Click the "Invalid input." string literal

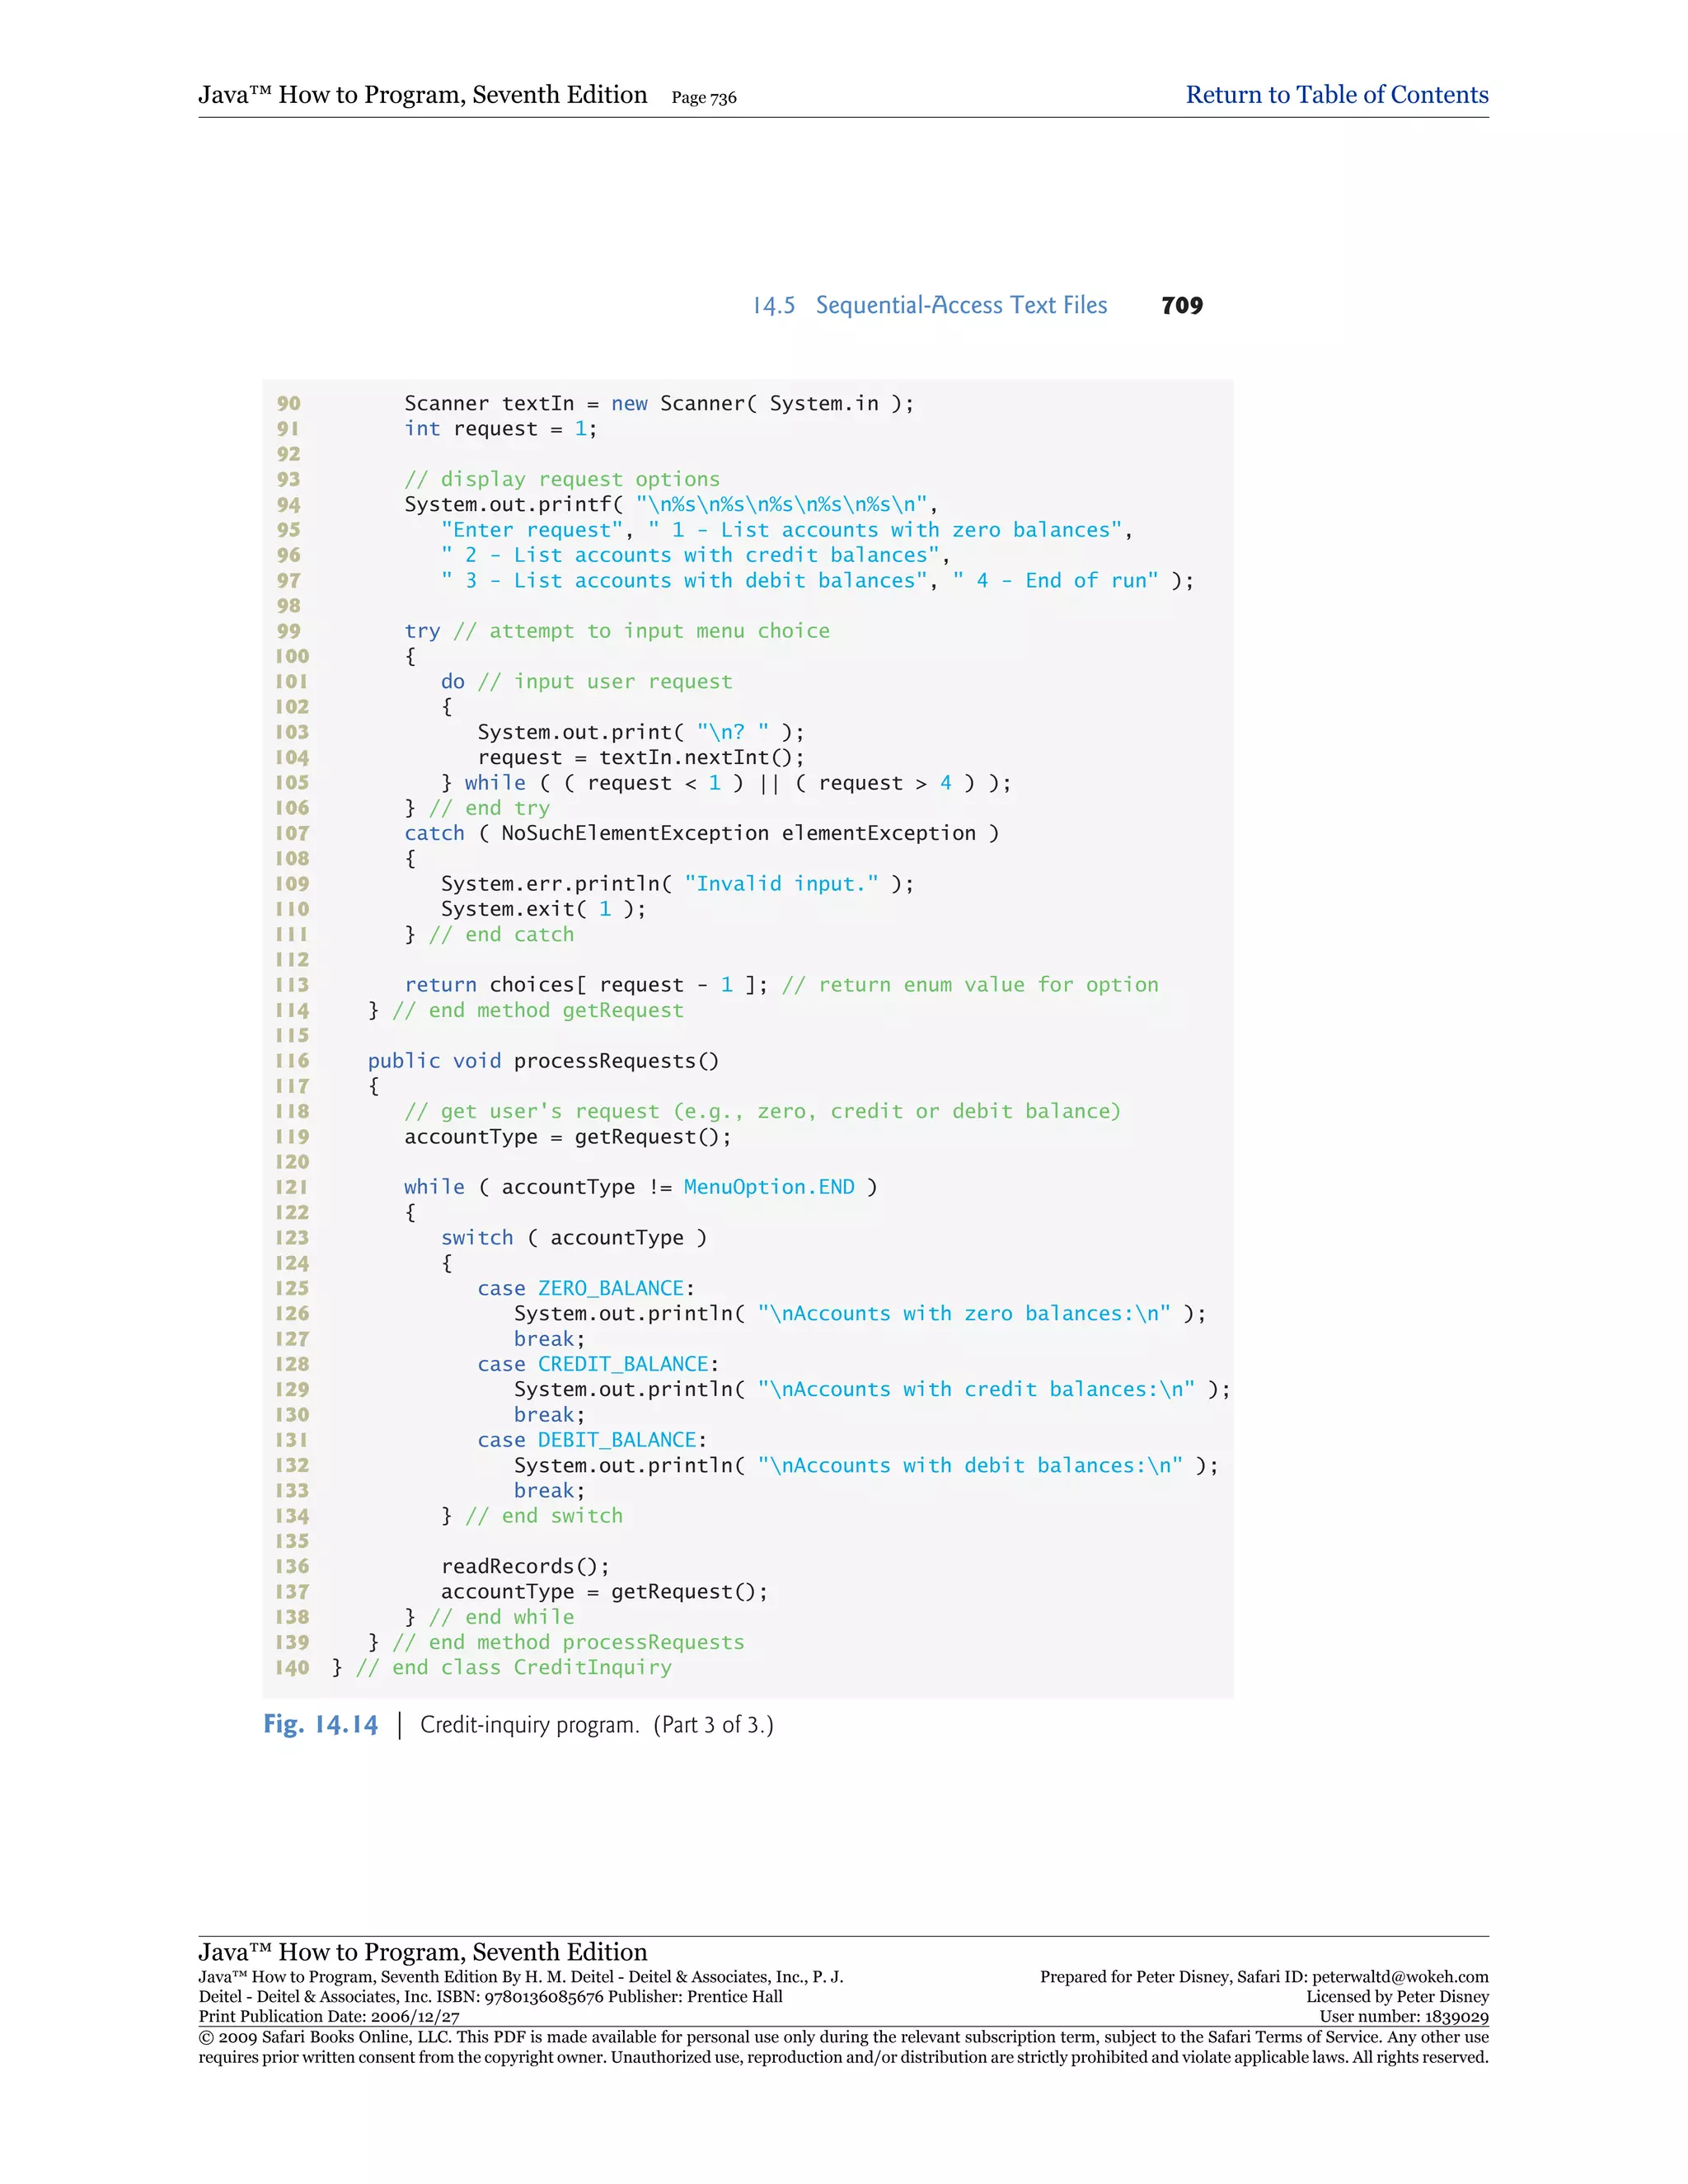tap(781, 884)
